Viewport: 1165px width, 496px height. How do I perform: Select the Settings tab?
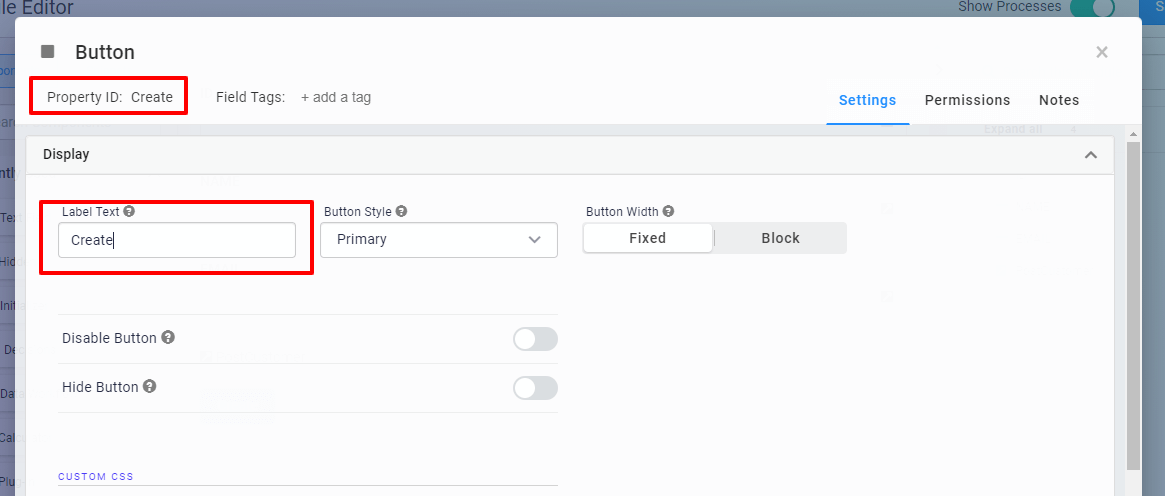click(867, 100)
